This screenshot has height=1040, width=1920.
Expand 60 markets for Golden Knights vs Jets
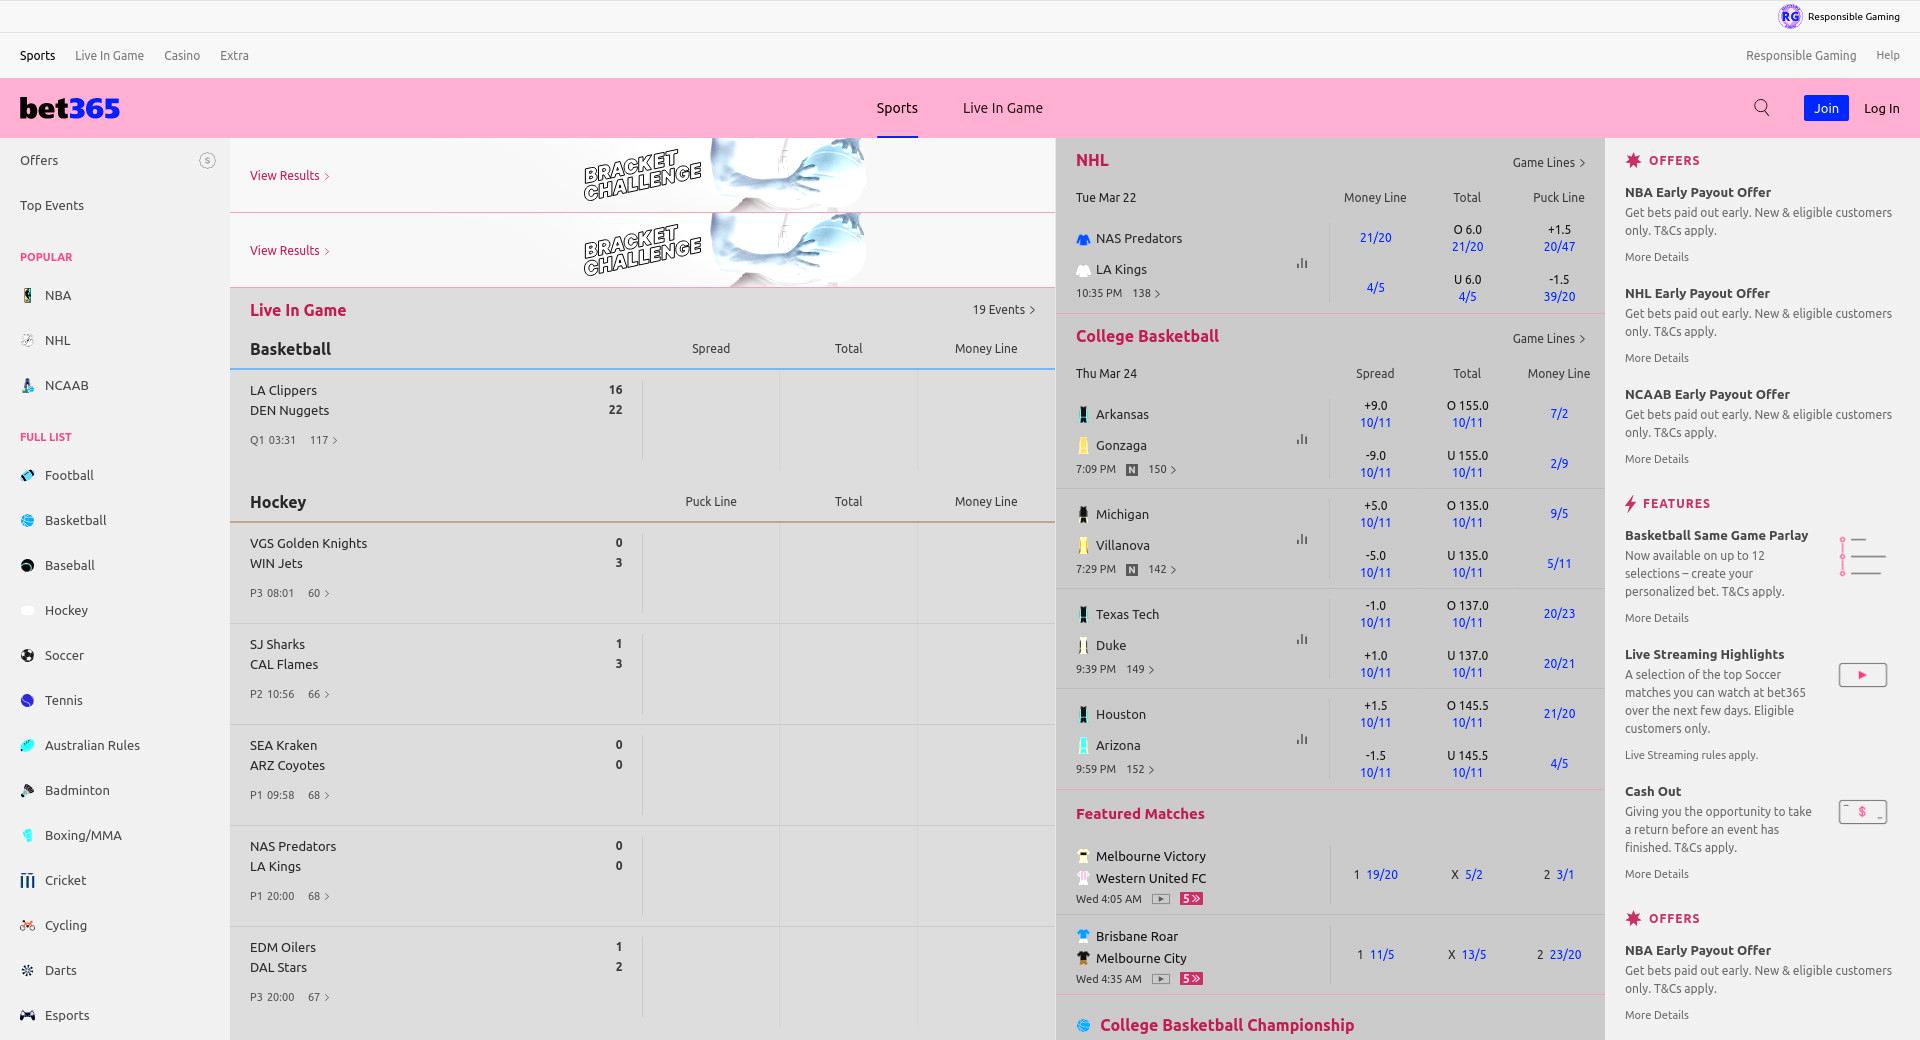coord(319,593)
